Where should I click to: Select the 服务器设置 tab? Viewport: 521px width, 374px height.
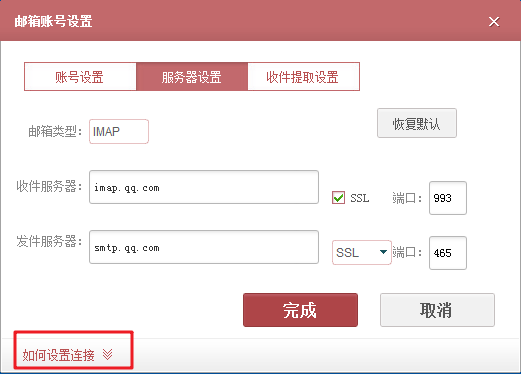(192, 77)
